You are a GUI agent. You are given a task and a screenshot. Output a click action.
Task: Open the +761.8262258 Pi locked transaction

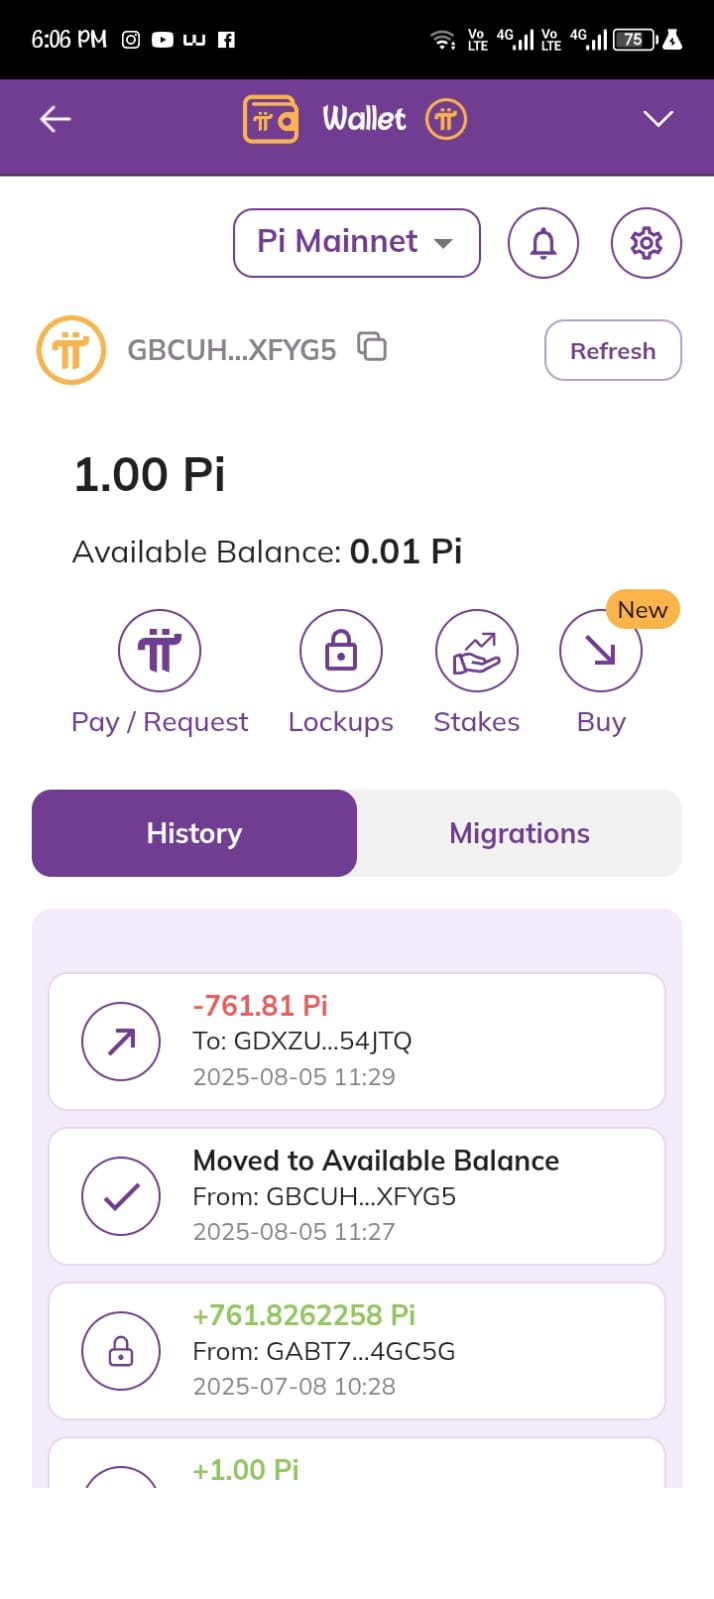click(x=357, y=1351)
